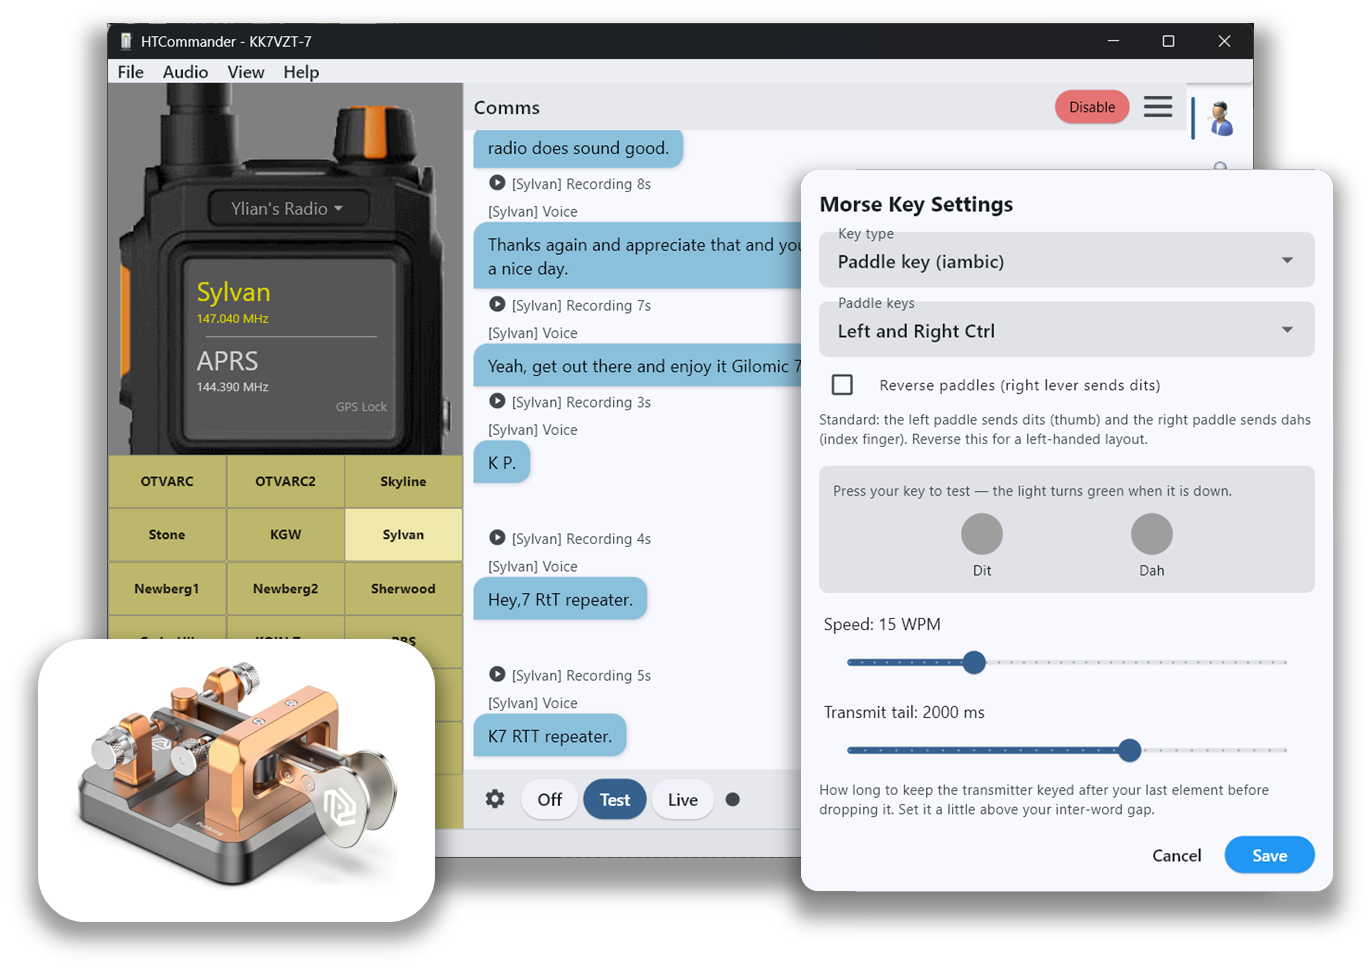
Task: Open the File menu
Action: point(130,72)
